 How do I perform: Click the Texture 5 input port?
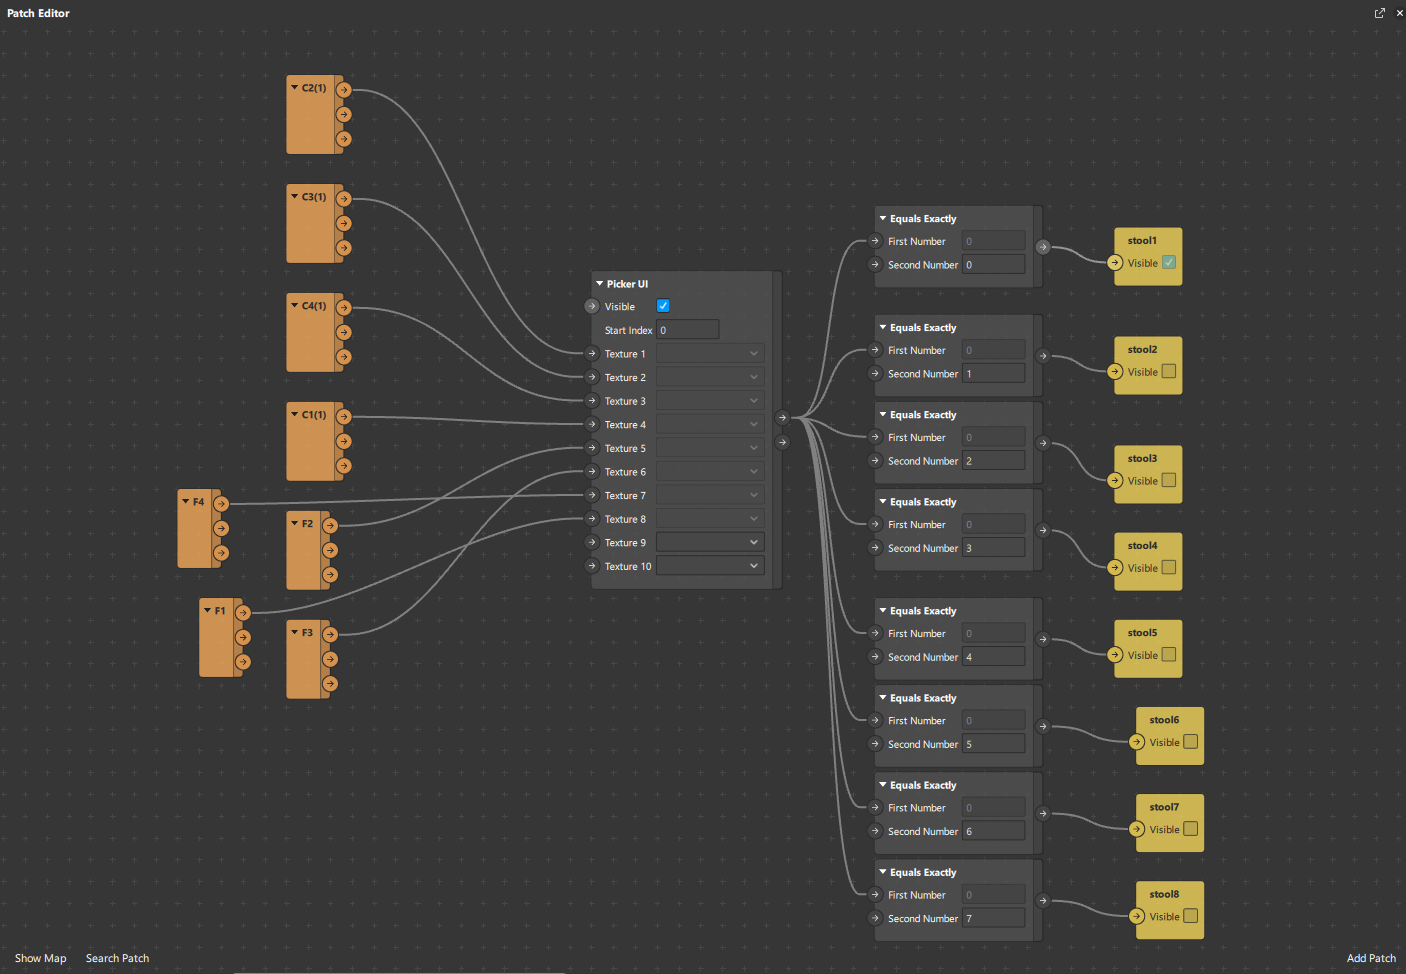coord(592,448)
